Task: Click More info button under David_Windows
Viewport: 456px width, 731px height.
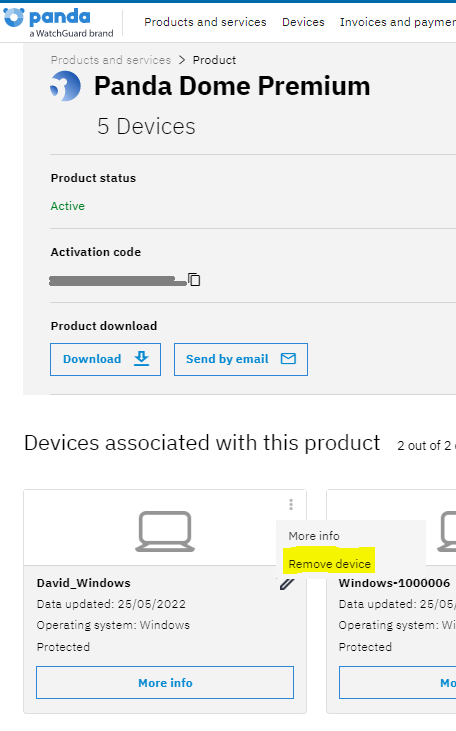Action: coord(165,683)
